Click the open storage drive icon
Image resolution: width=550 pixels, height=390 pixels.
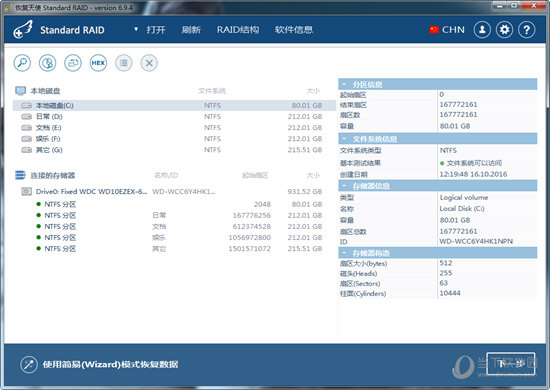tap(73, 63)
